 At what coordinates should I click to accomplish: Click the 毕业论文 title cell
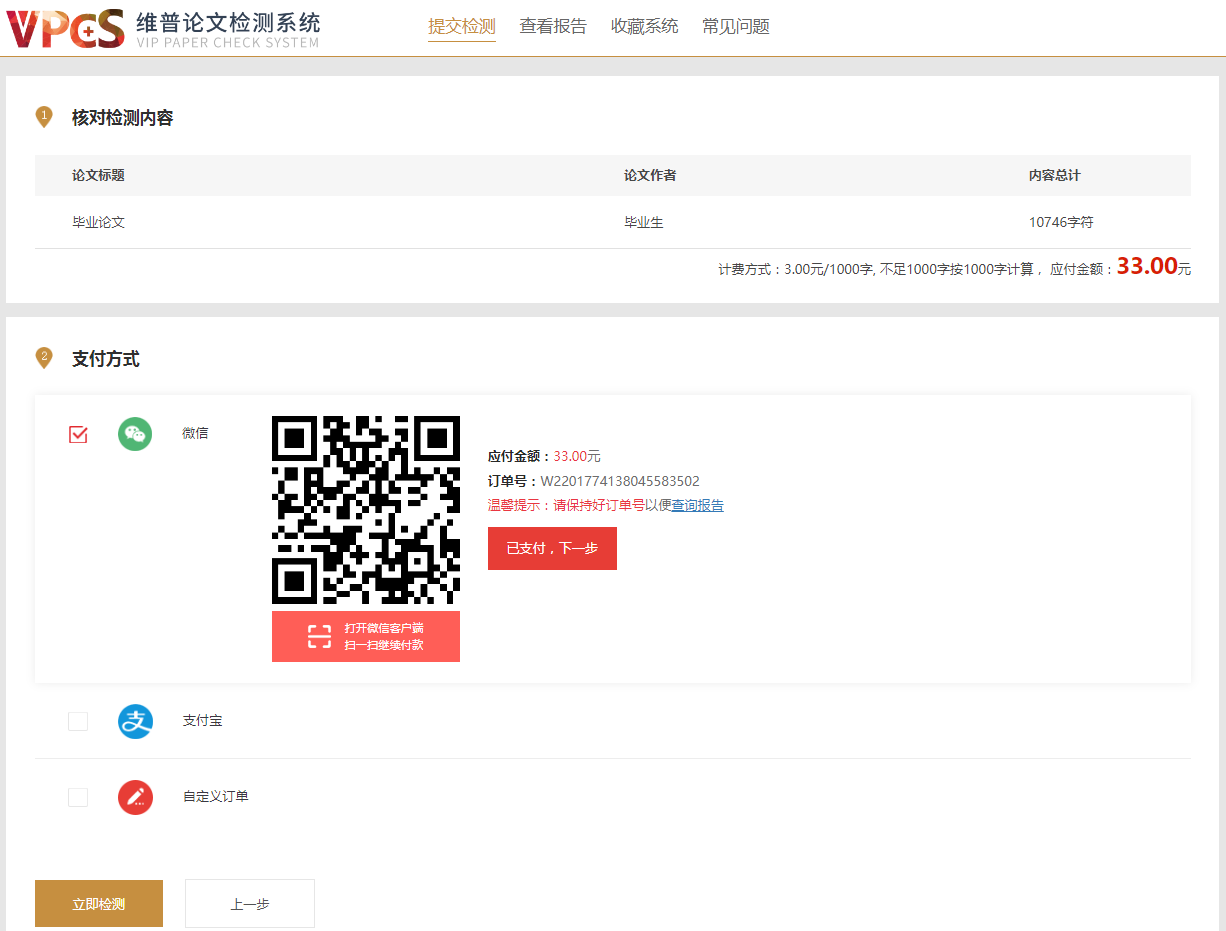tap(98, 222)
